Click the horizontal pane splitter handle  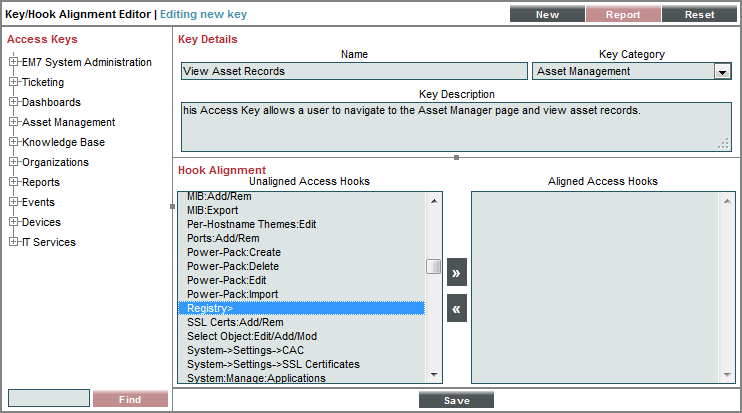pyautogui.click(x=456, y=158)
